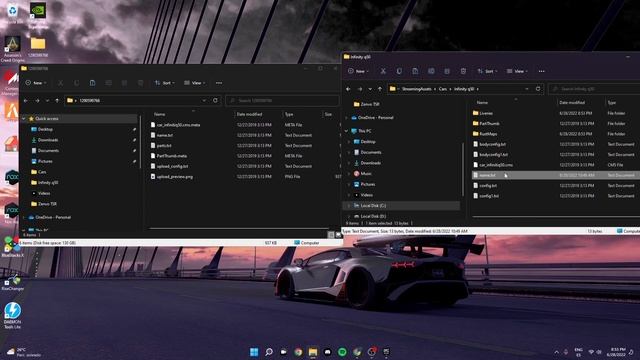Click Copy icon in Infinity q50 window
Screen dimensions: 640x360
point(399,71)
